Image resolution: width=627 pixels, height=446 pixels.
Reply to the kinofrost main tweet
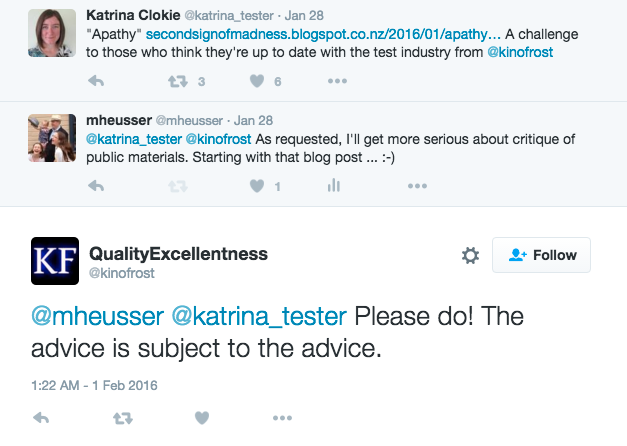point(41,418)
